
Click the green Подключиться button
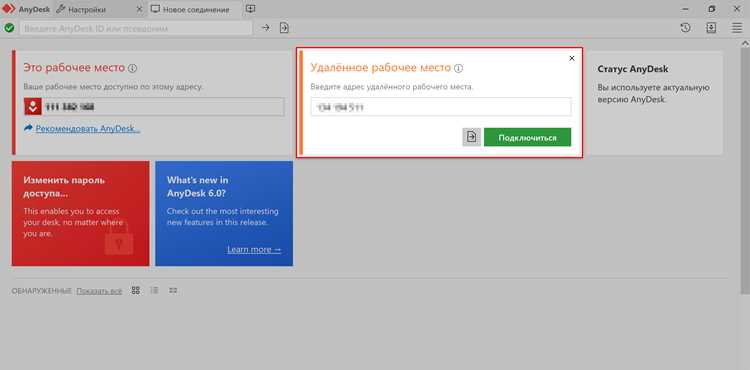point(528,137)
